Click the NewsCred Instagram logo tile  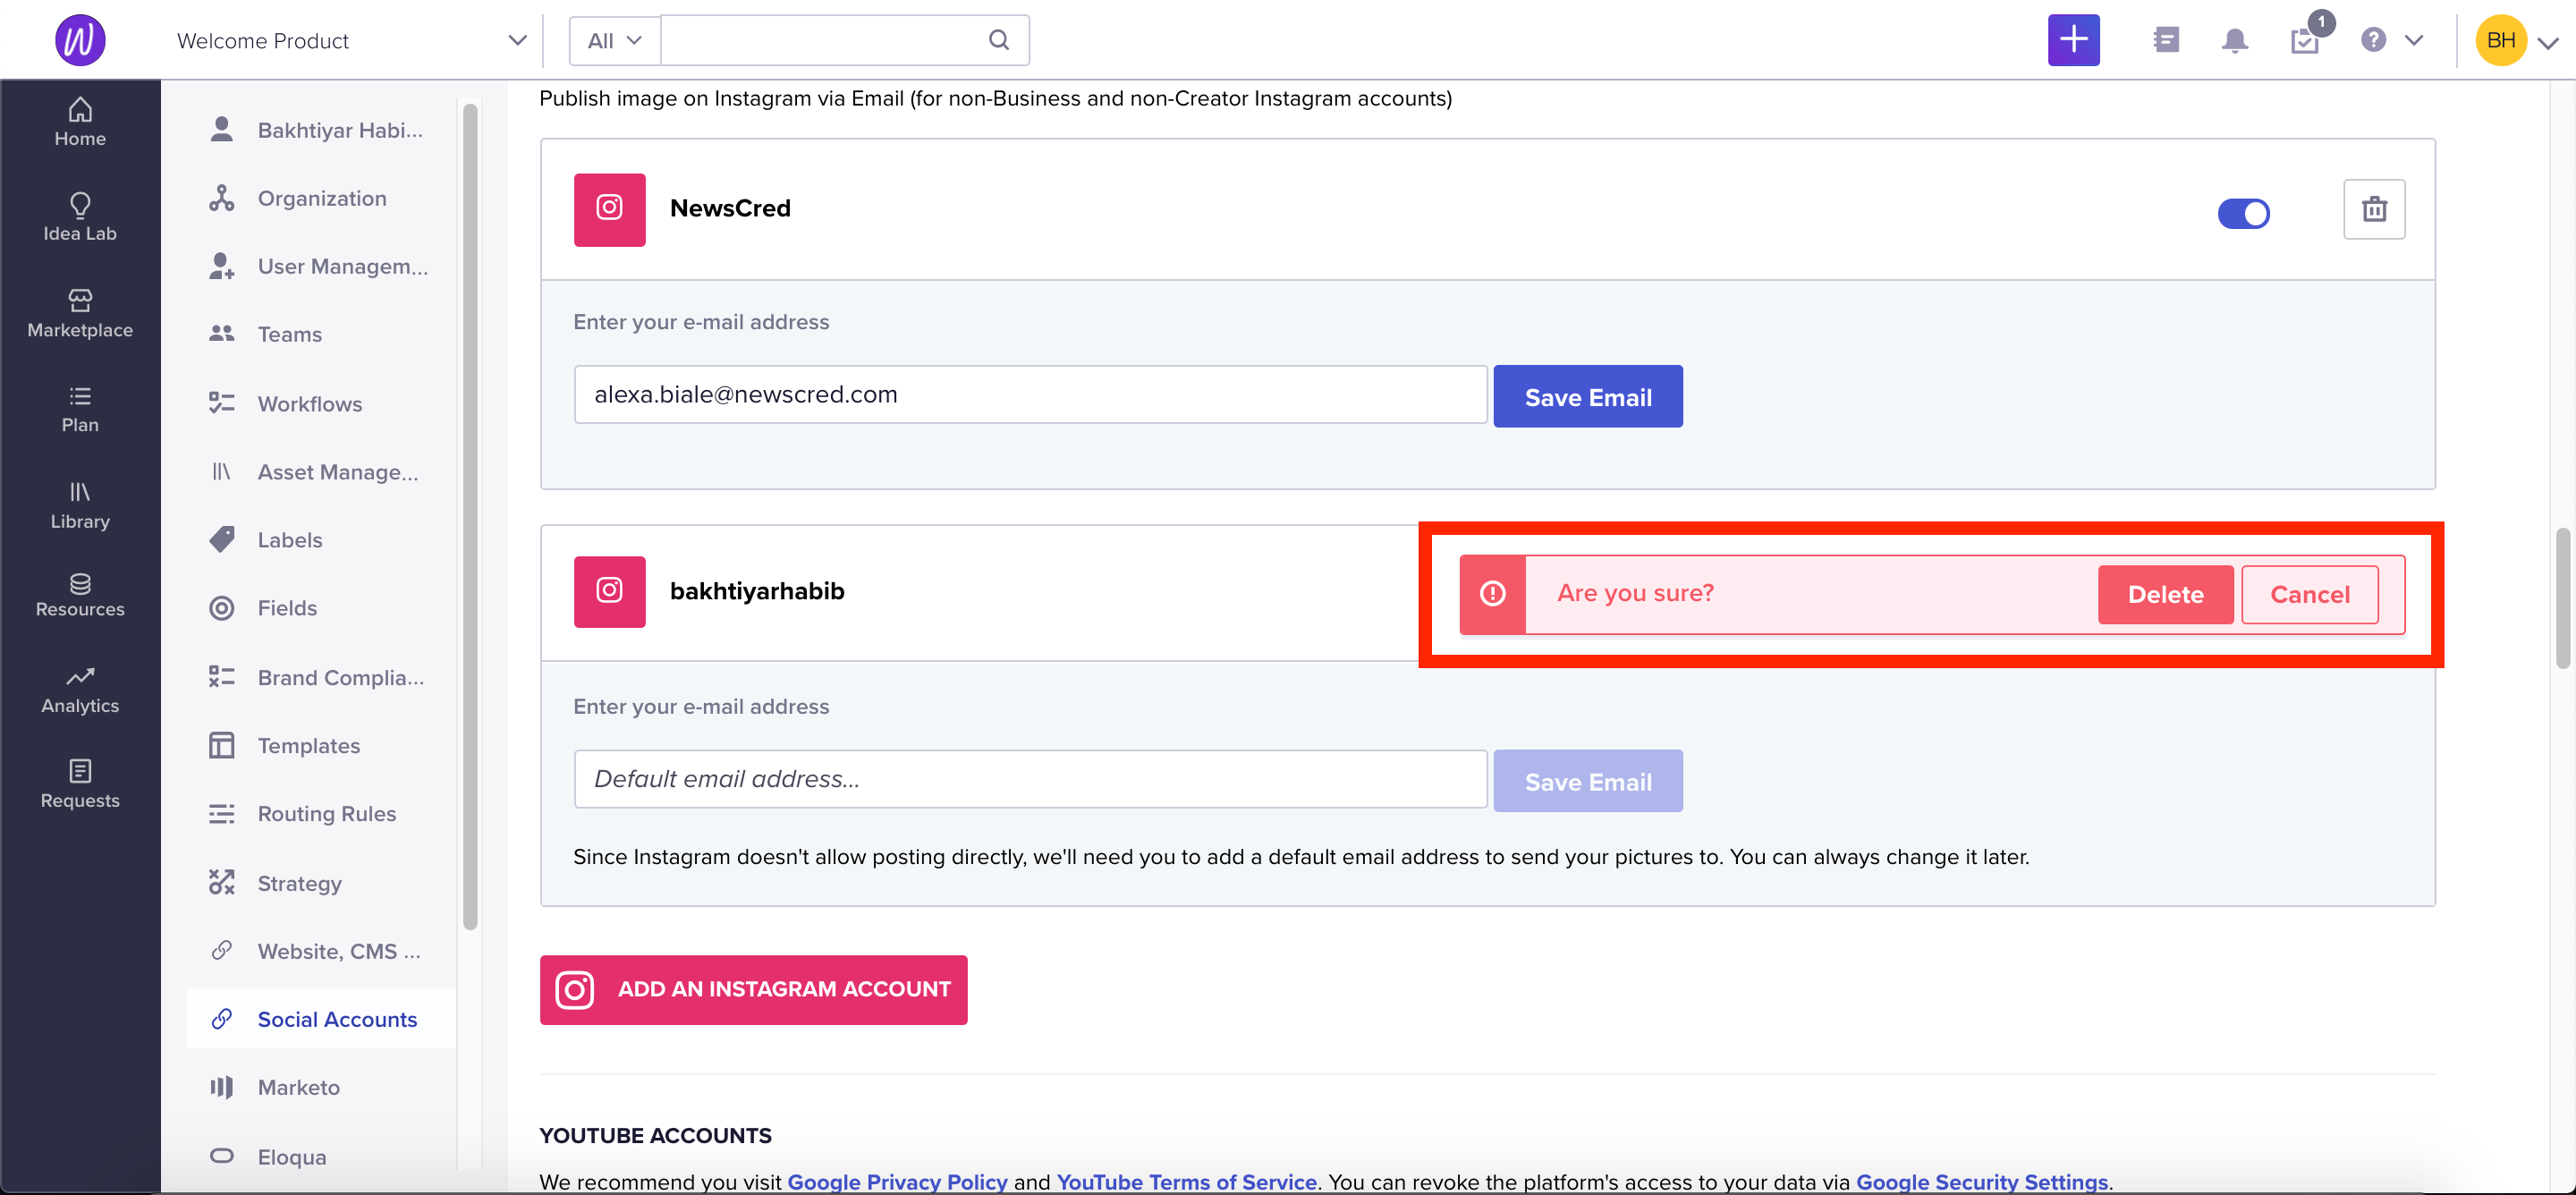pos(609,209)
